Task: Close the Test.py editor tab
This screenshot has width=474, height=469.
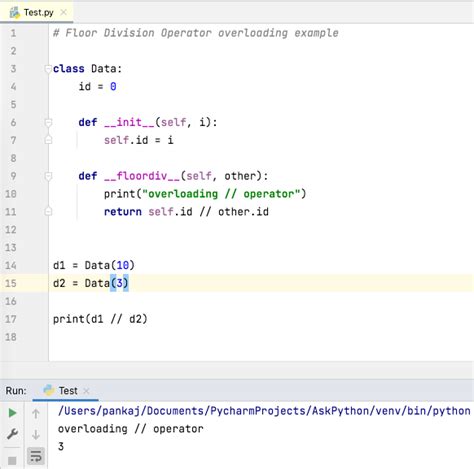Action: click(63, 13)
